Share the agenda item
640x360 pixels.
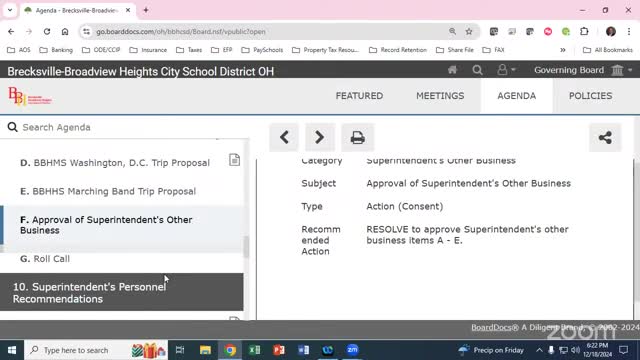(605, 137)
